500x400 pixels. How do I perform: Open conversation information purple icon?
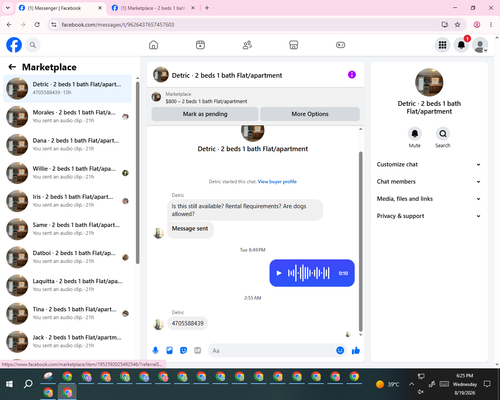tap(352, 75)
